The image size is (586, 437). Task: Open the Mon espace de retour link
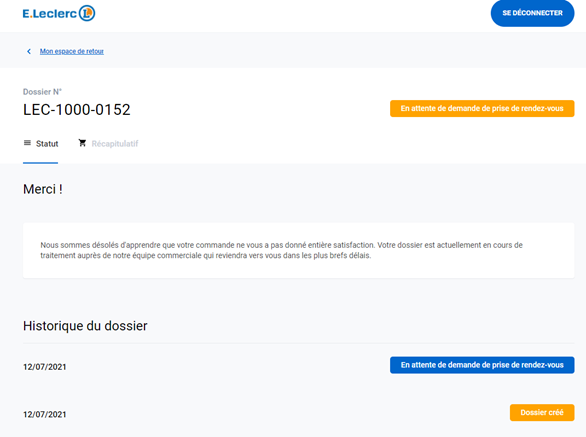coord(72,51)
